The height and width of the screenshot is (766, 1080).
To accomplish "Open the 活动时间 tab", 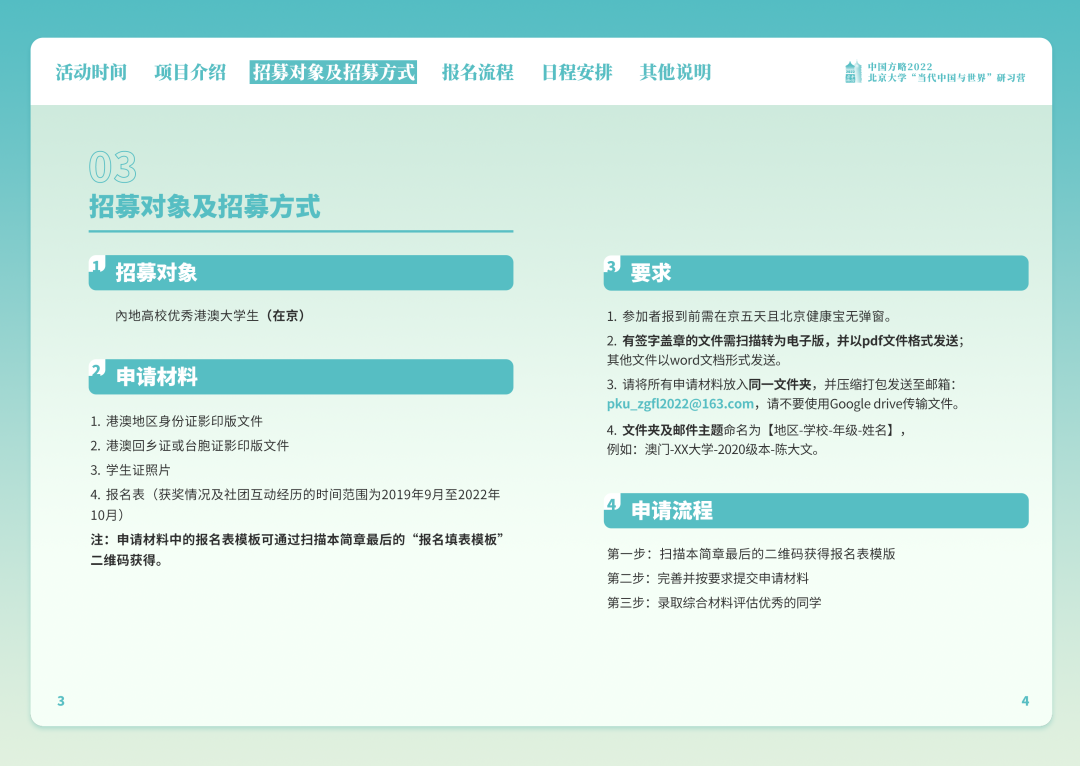I will tap(91, 72).
